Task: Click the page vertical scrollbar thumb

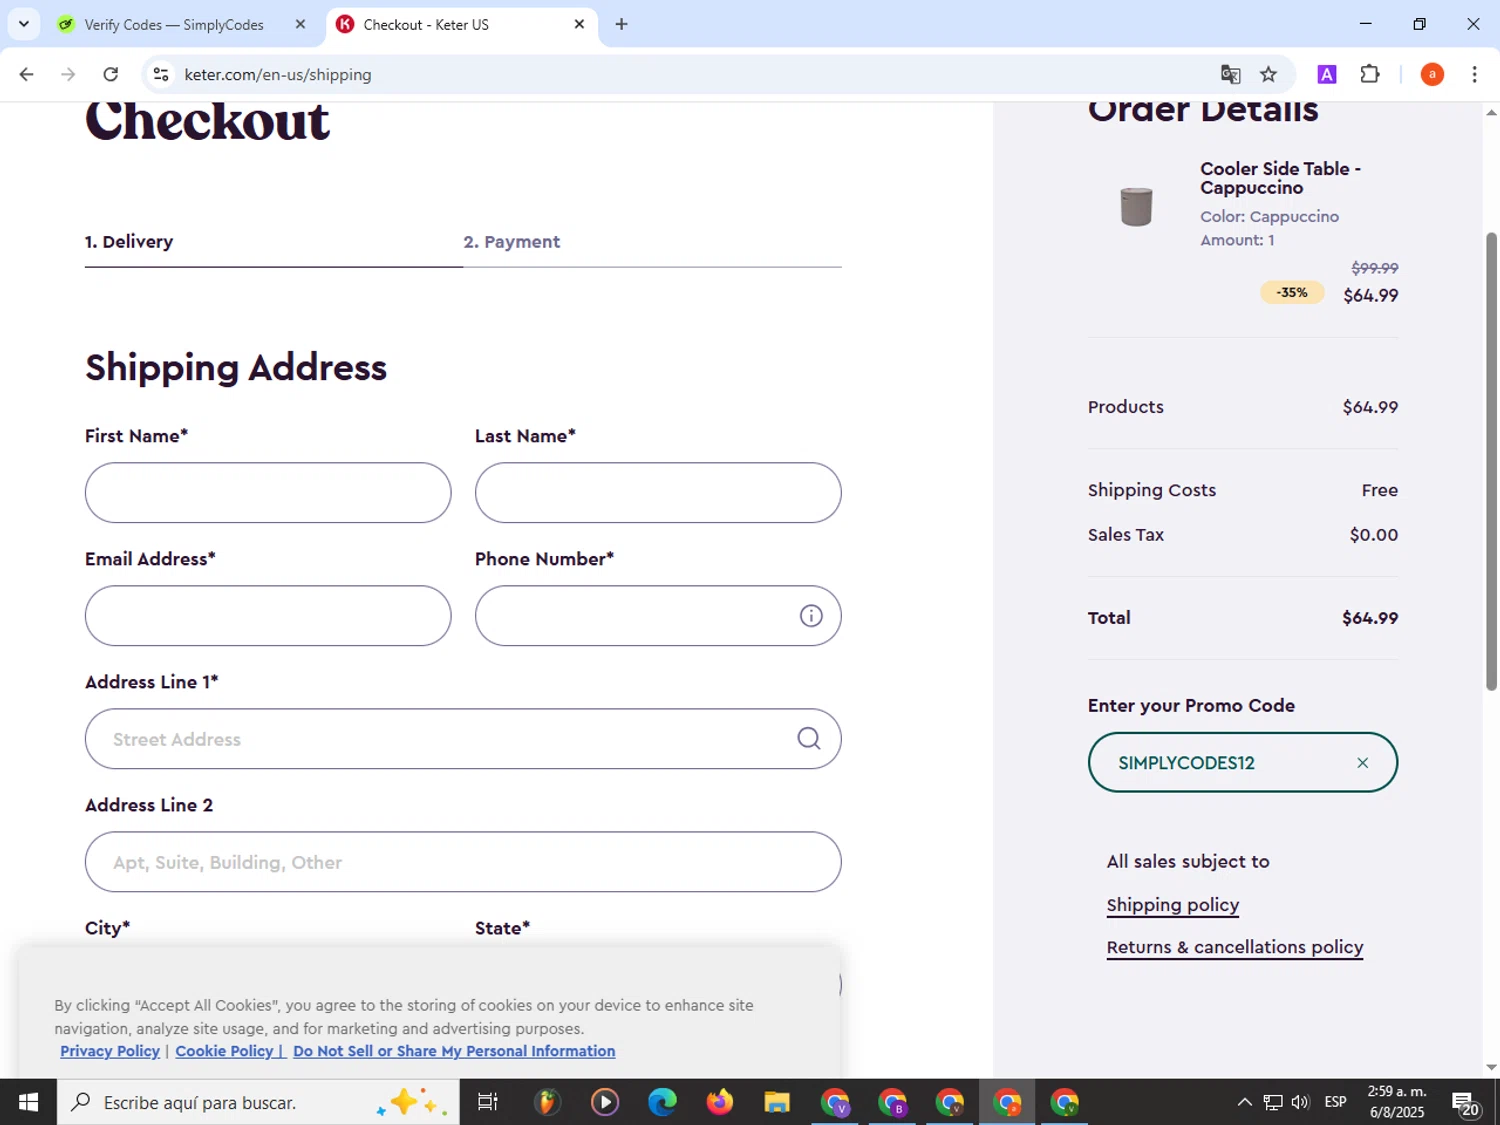Action: 1491,461
